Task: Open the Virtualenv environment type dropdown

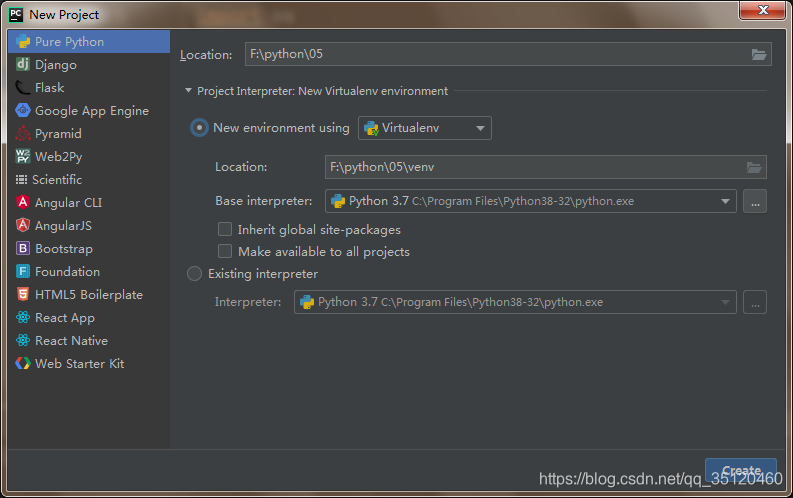Action: coord(425,128)
